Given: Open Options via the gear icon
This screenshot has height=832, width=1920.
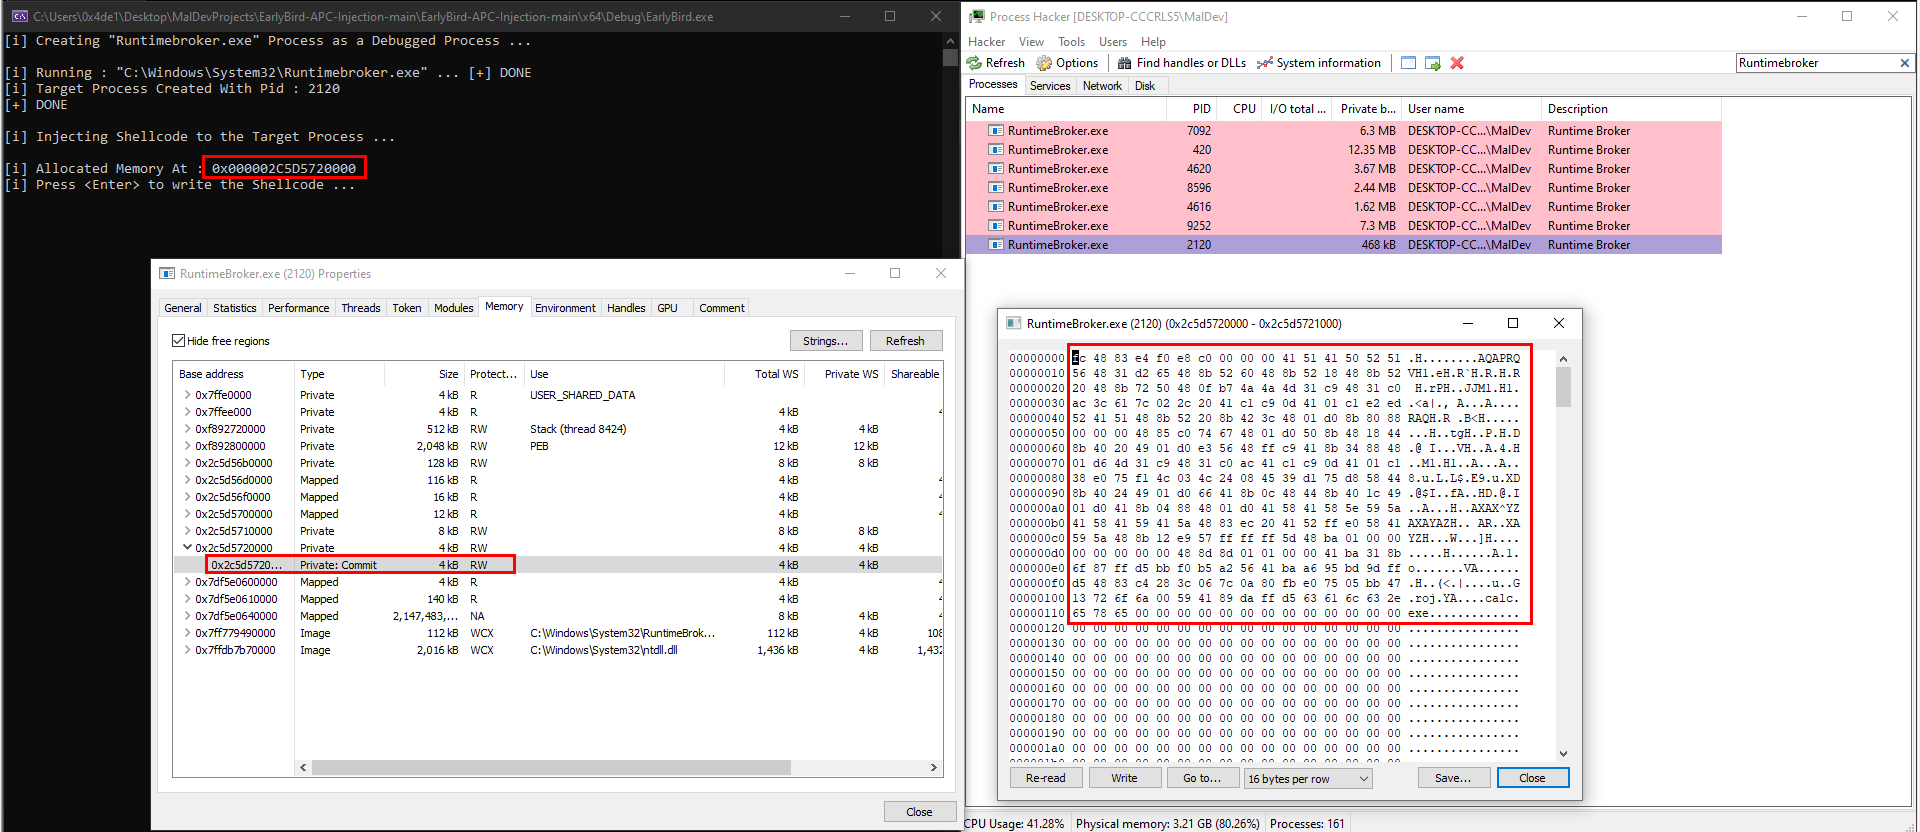Looking at the screenshot, I should (x=1044, y=63).
